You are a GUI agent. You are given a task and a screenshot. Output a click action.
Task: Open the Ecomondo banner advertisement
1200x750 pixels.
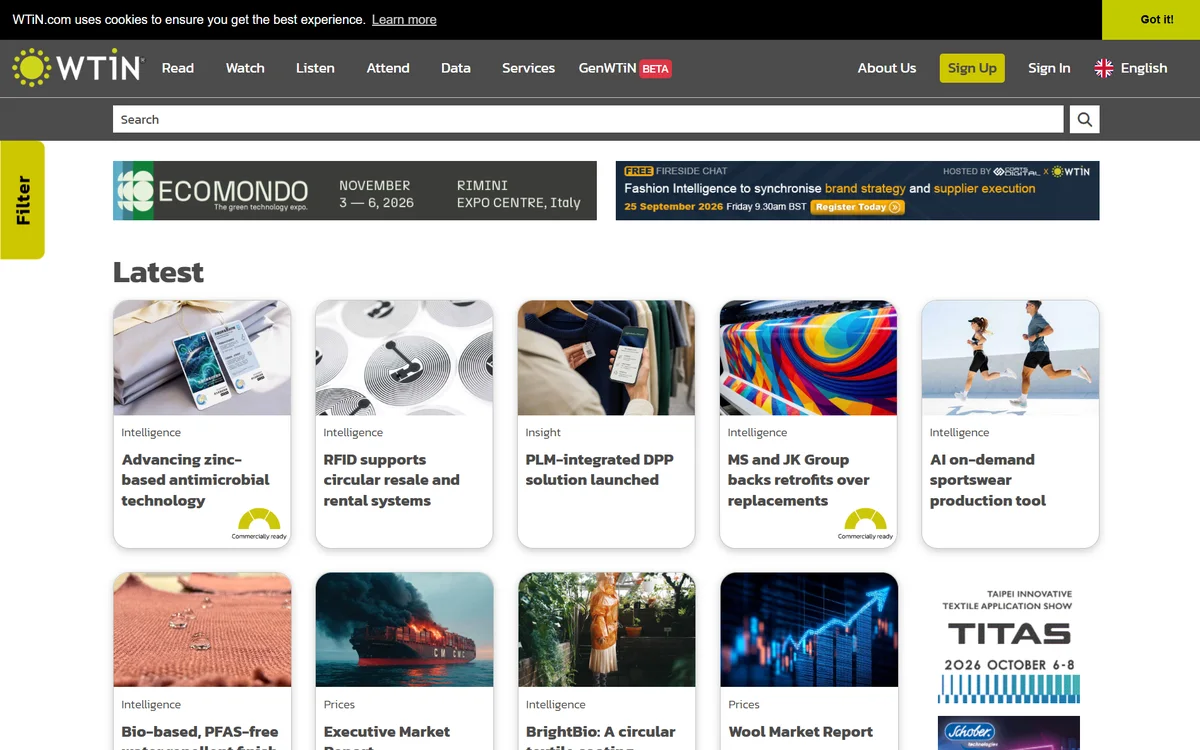point(355,191)
